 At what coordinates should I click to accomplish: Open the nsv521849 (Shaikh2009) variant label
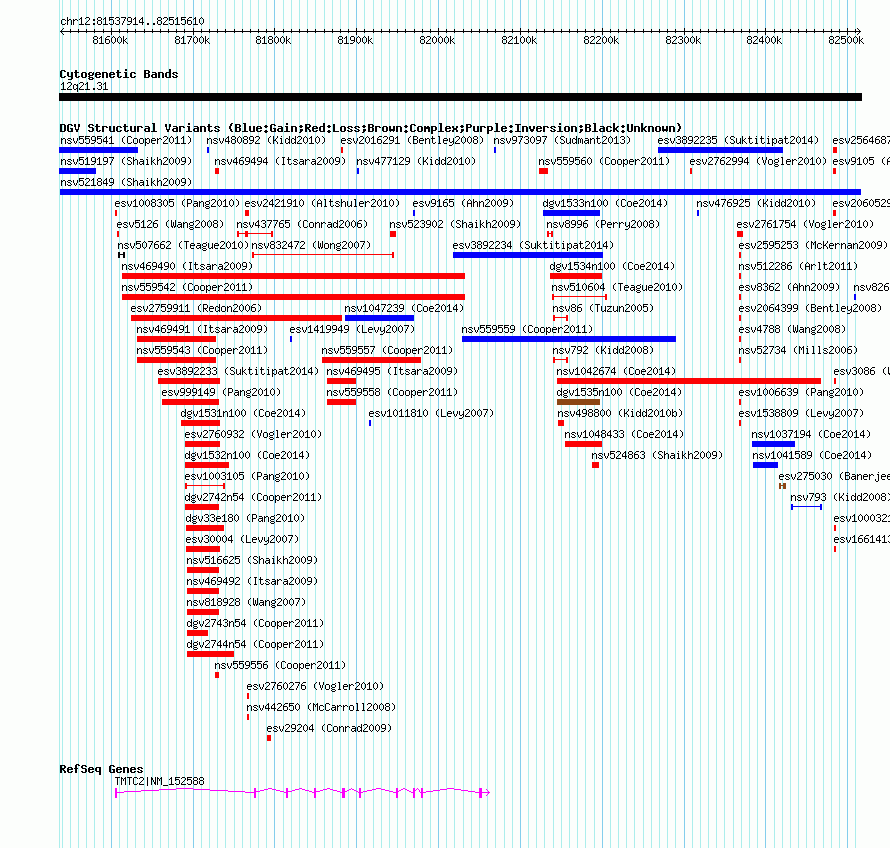pyautogui.click(x=126, y=182)
